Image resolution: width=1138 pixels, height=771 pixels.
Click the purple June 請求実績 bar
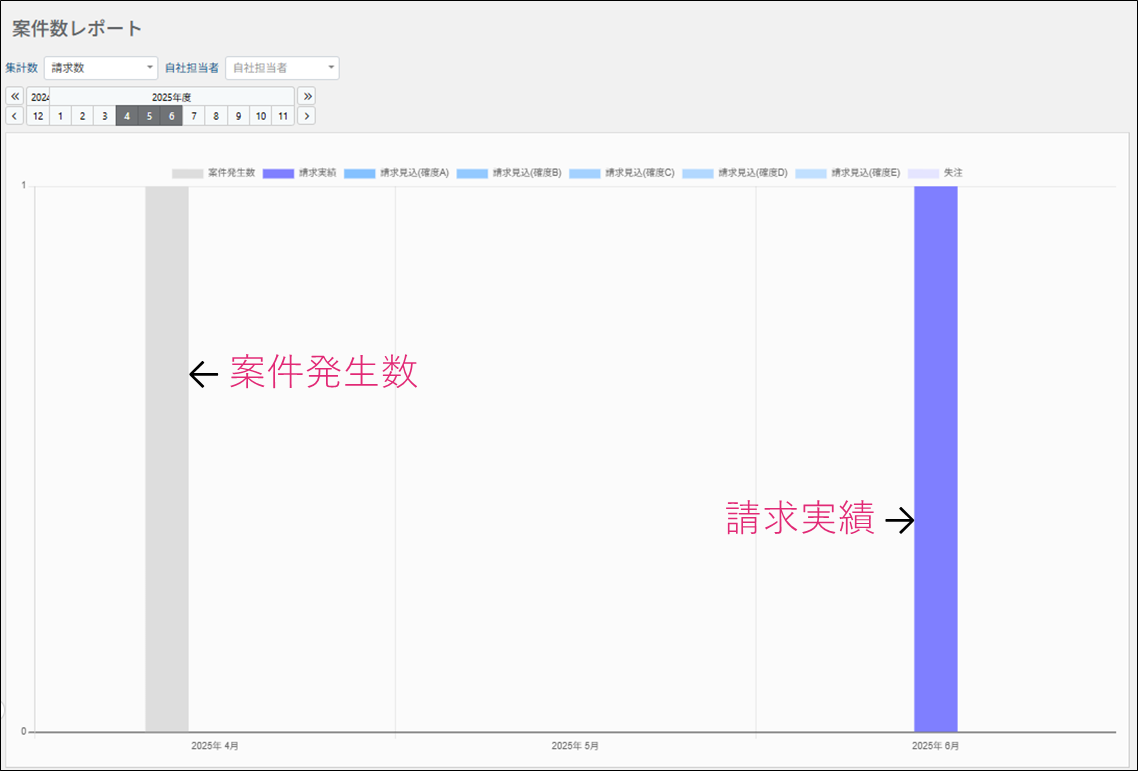pos(935,459)
